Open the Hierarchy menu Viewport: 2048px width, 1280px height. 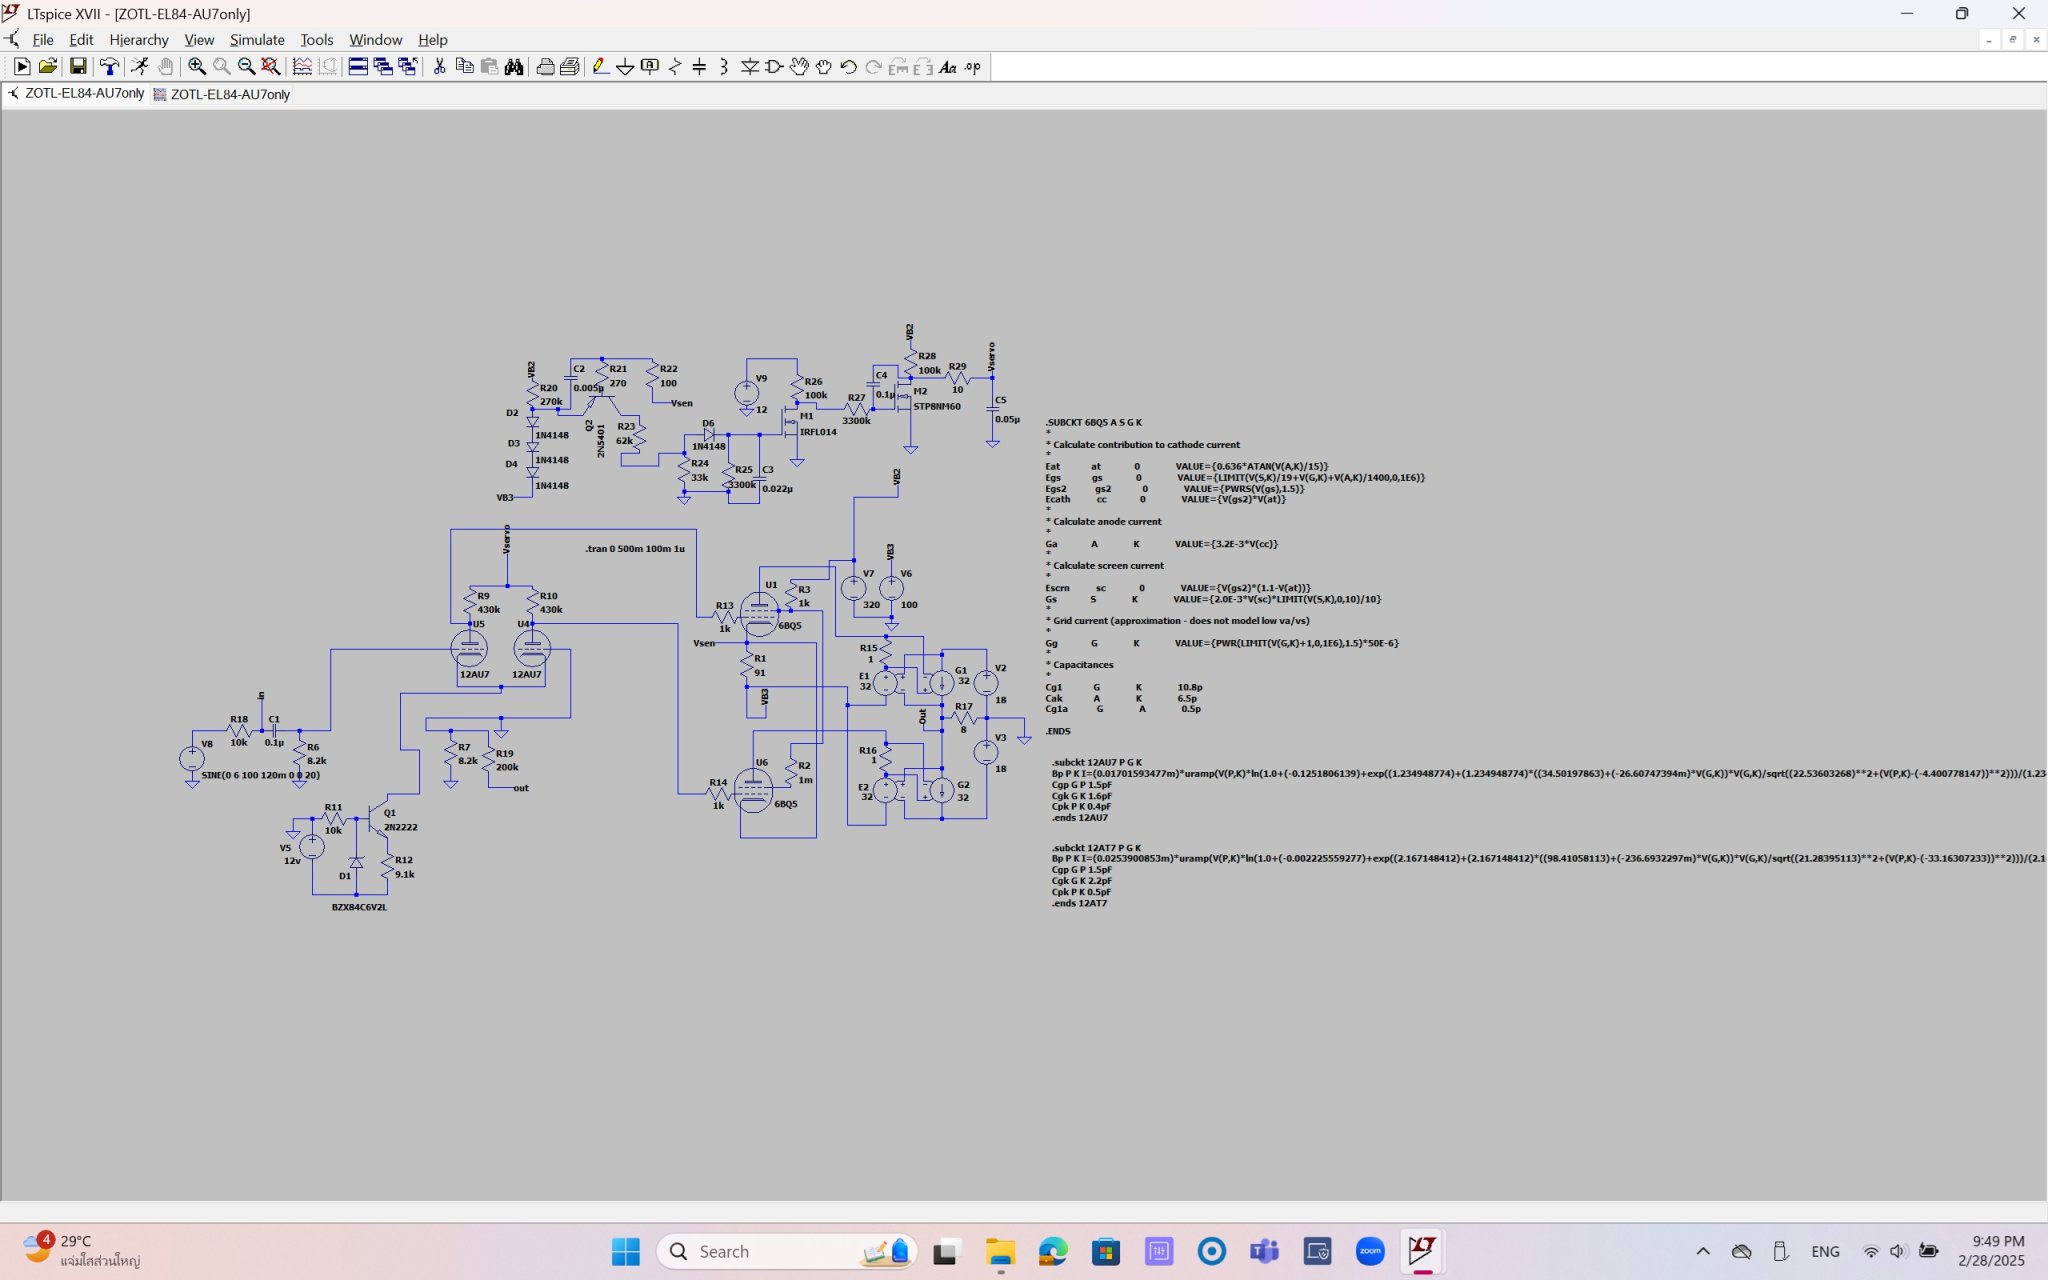point(139,40)
